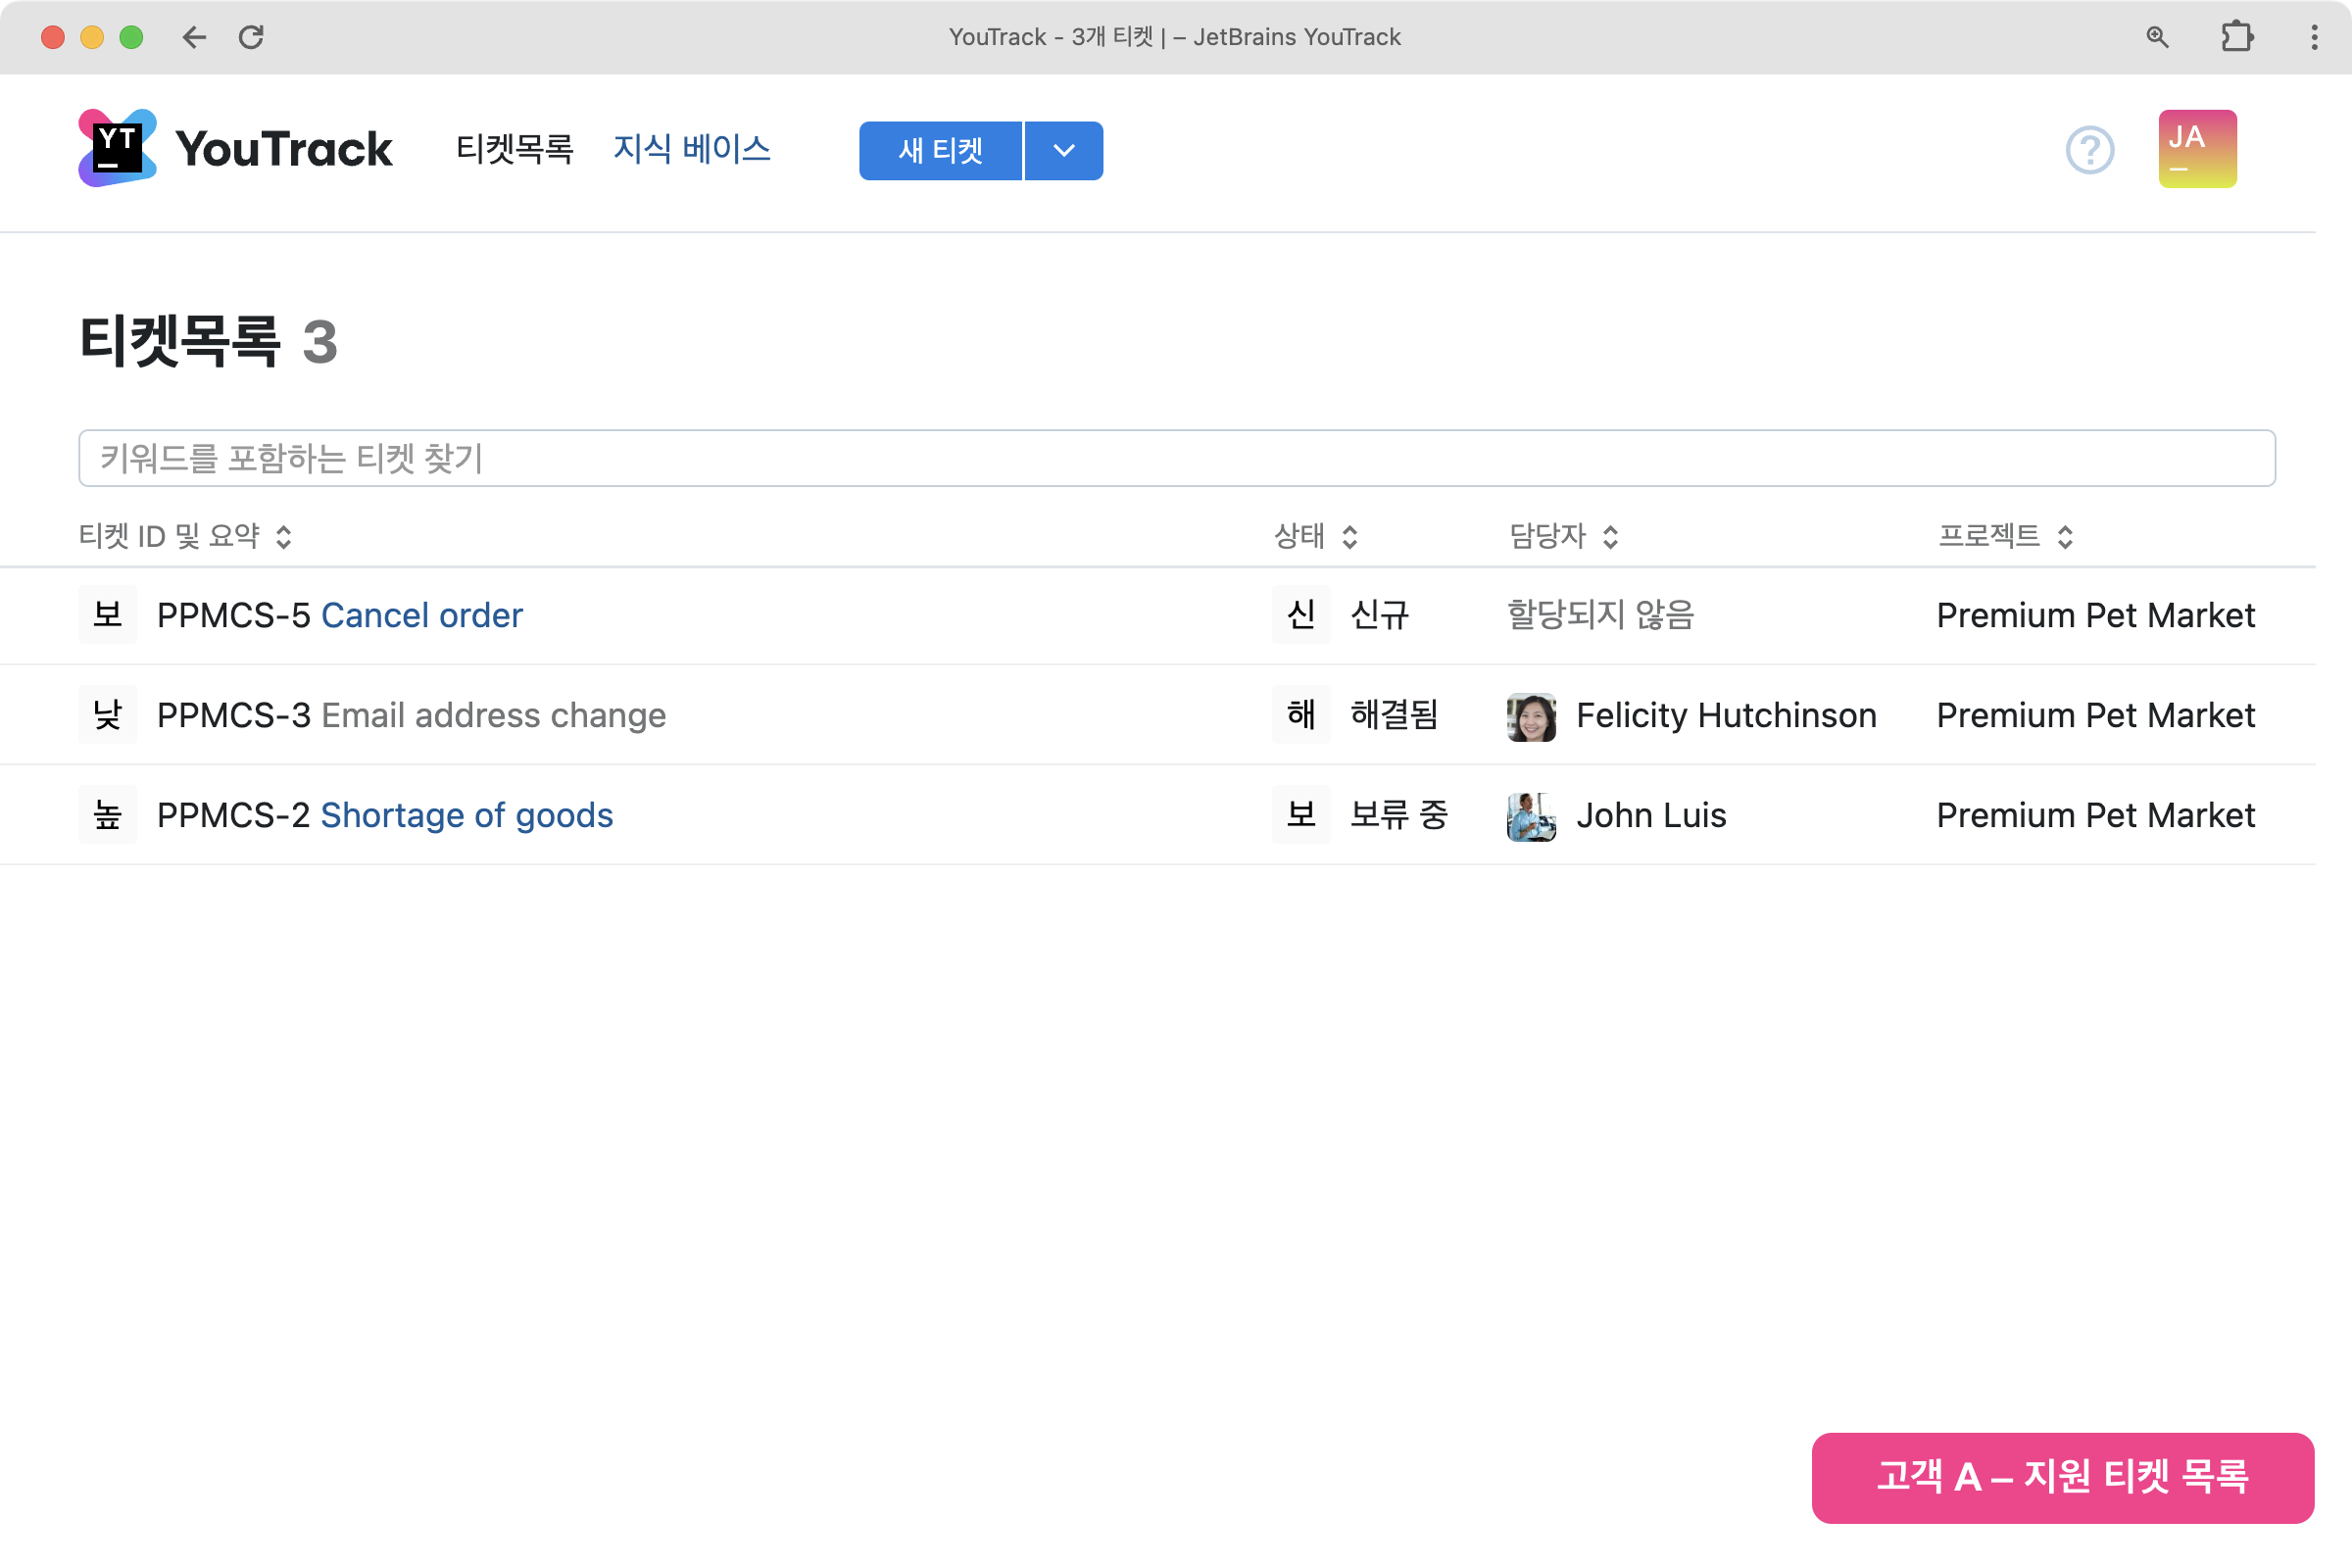This screenshot has width=2352, height=1568.
Task: Focus the ticket keyword search field
Action: click(1176, 458)
